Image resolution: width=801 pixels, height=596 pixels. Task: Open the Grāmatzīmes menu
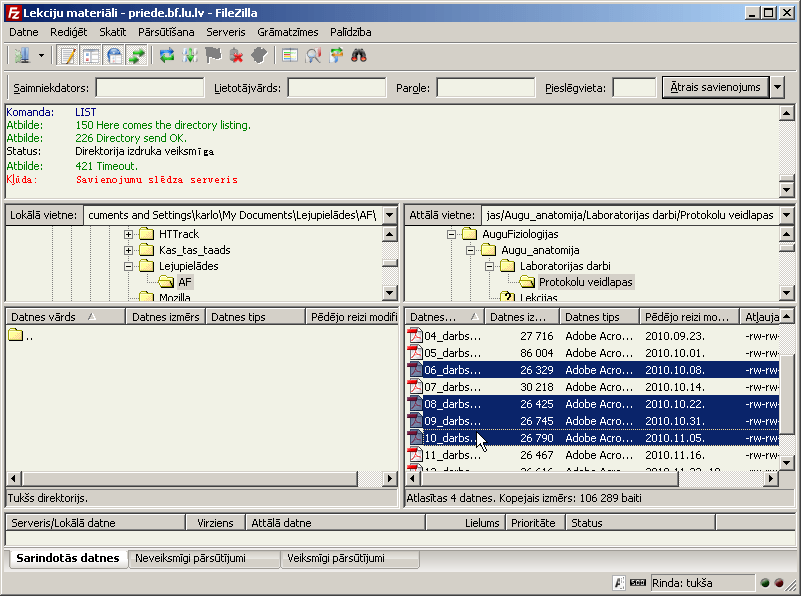click(x=288, y=32)
